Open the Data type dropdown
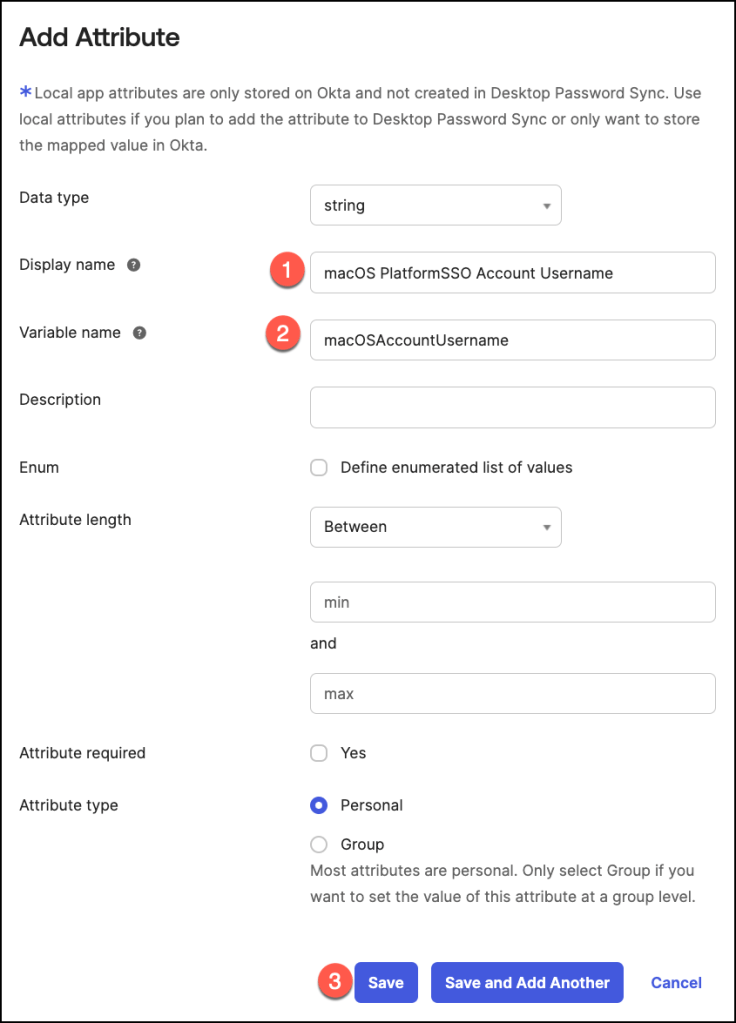This screenshot has width=736, height=1023. [x=436, y=206]
